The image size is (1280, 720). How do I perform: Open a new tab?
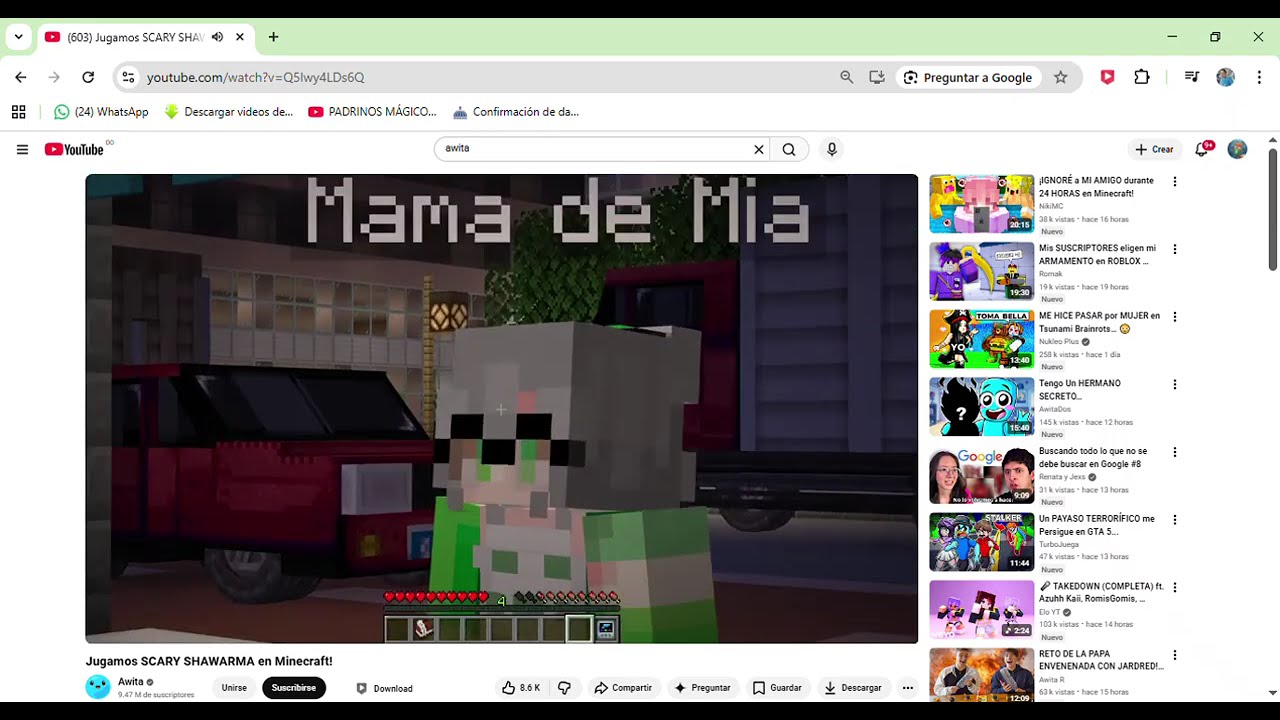click(x=273, y=37)
